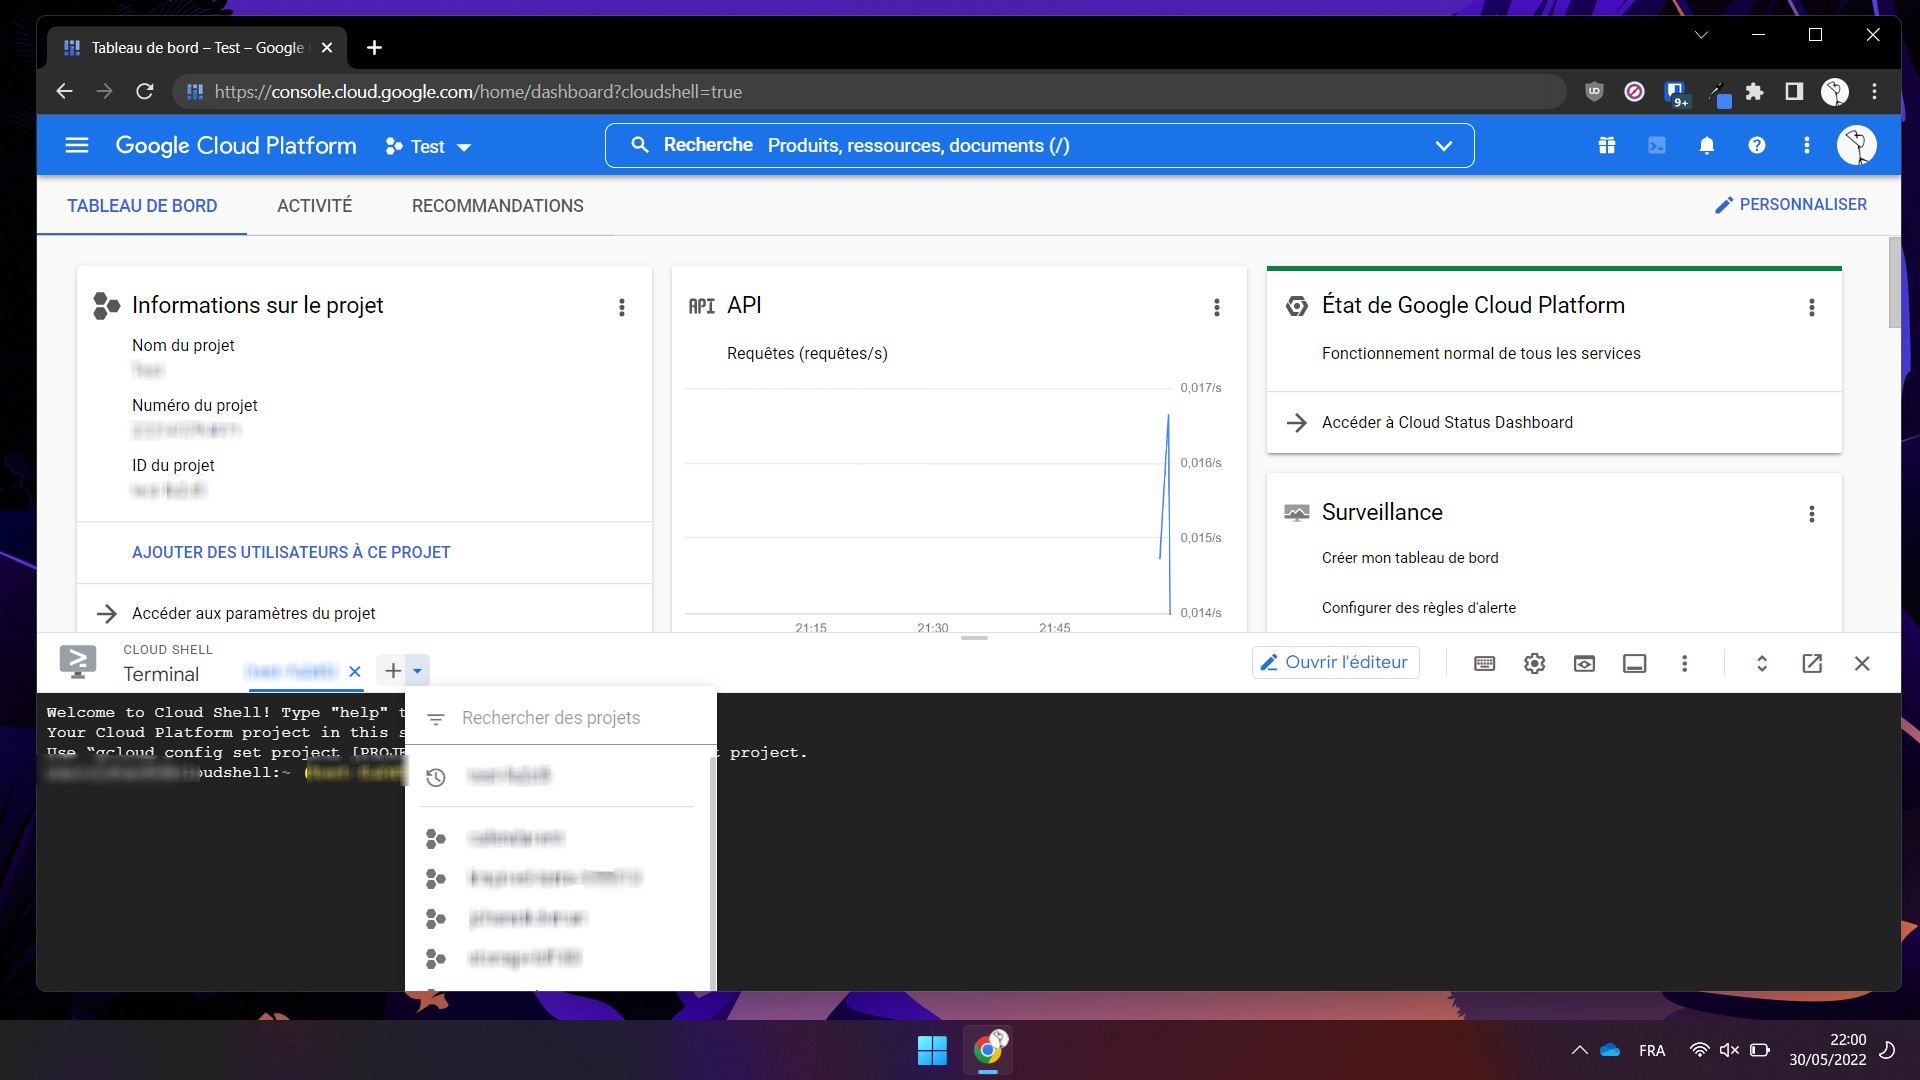Click the Cloud Shell resize handle bar
The width and height of the screenshot is (1920, 1080).
[974, 638]
